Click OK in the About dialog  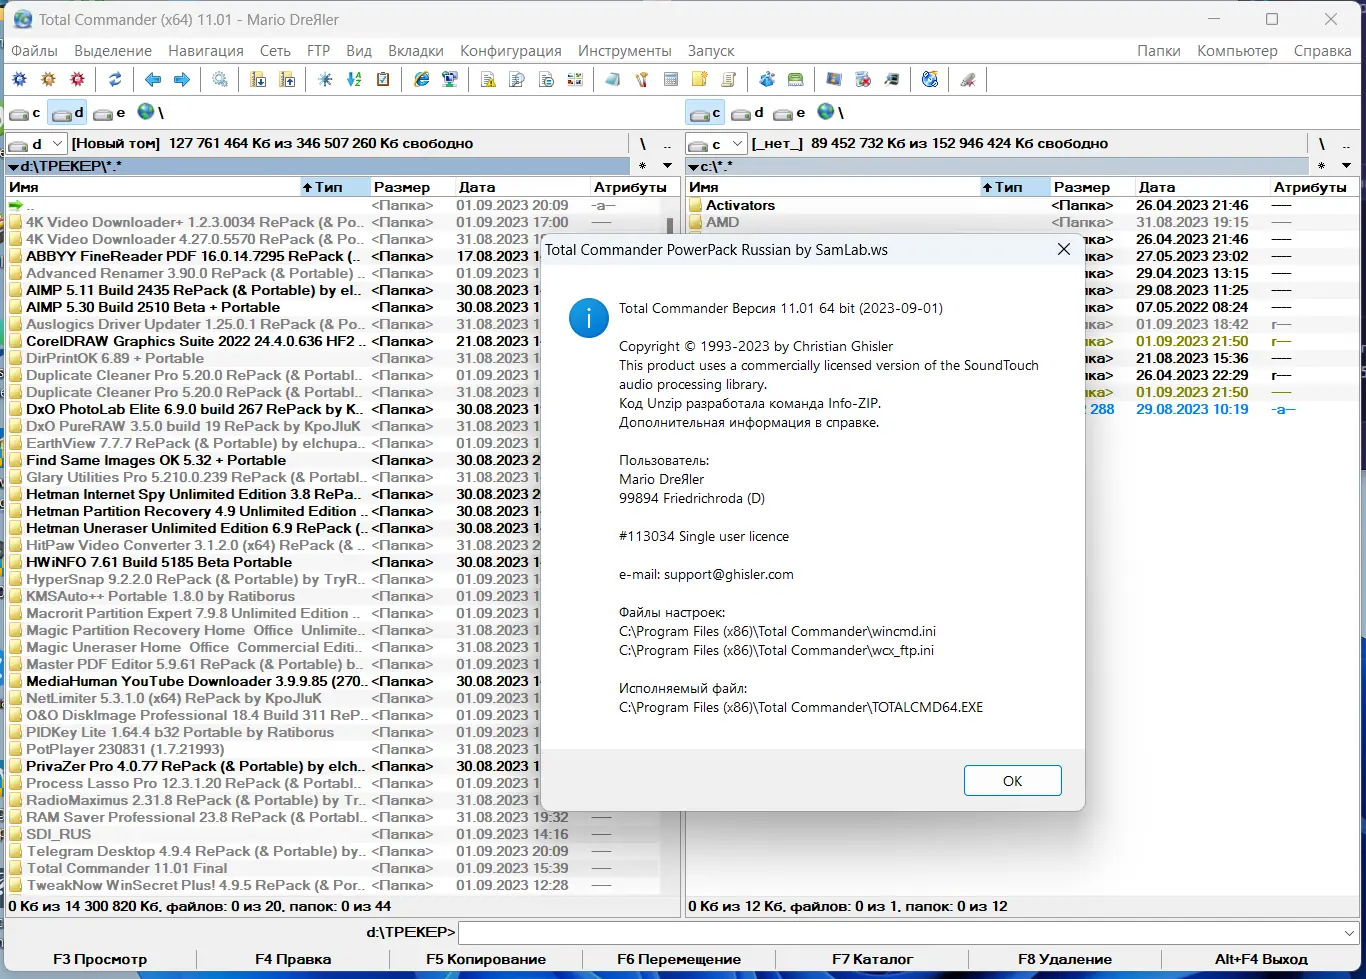point(1012,780)
